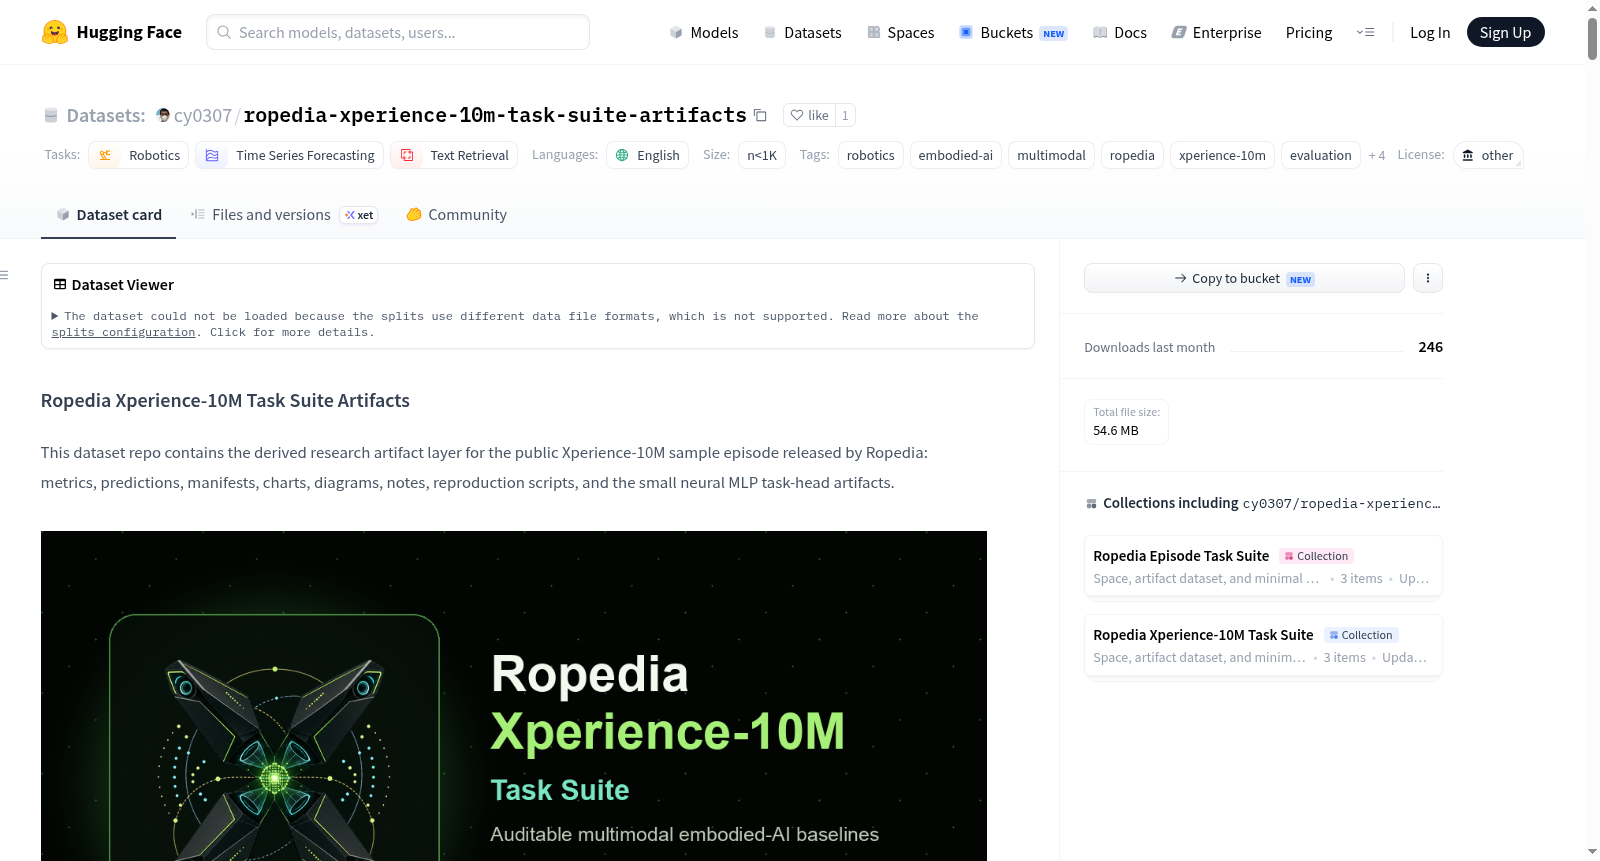The image size is (1600, 861).
Task: Click the search magnifier icon
Action: (224, 32)
